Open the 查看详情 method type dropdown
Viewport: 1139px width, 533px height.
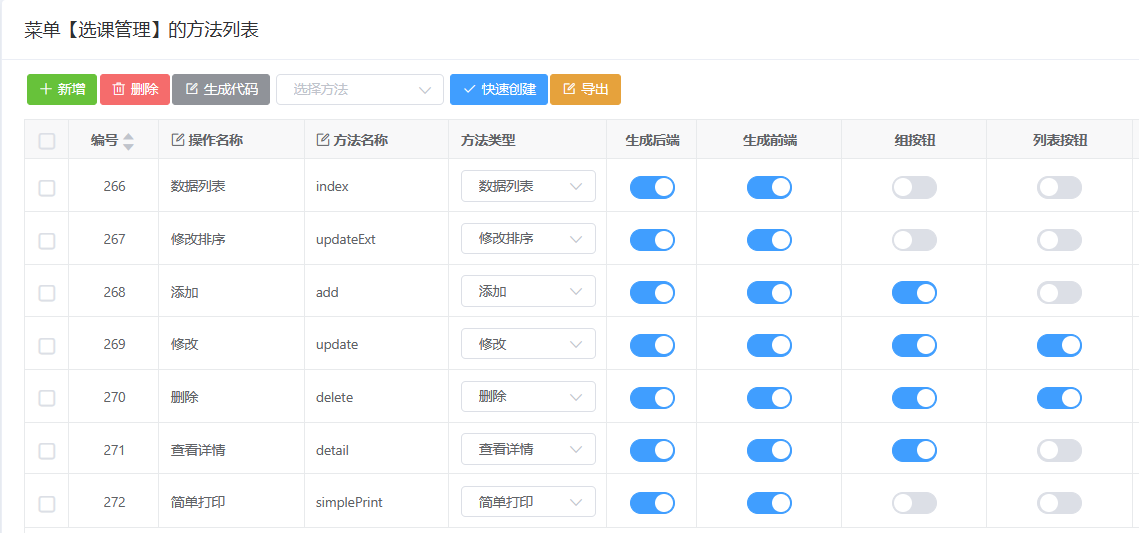pyautogui.click(x=528, y=450)
